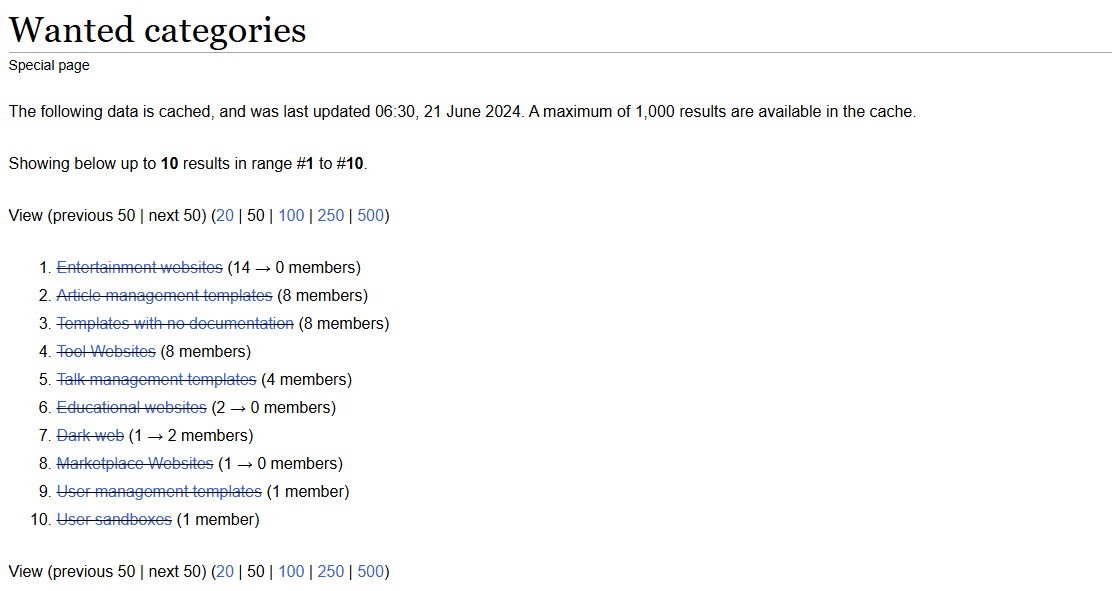Click previous 50 in the bottom navigation
The height and width of the screenshot is (591, 1112).
pos(94,571)
